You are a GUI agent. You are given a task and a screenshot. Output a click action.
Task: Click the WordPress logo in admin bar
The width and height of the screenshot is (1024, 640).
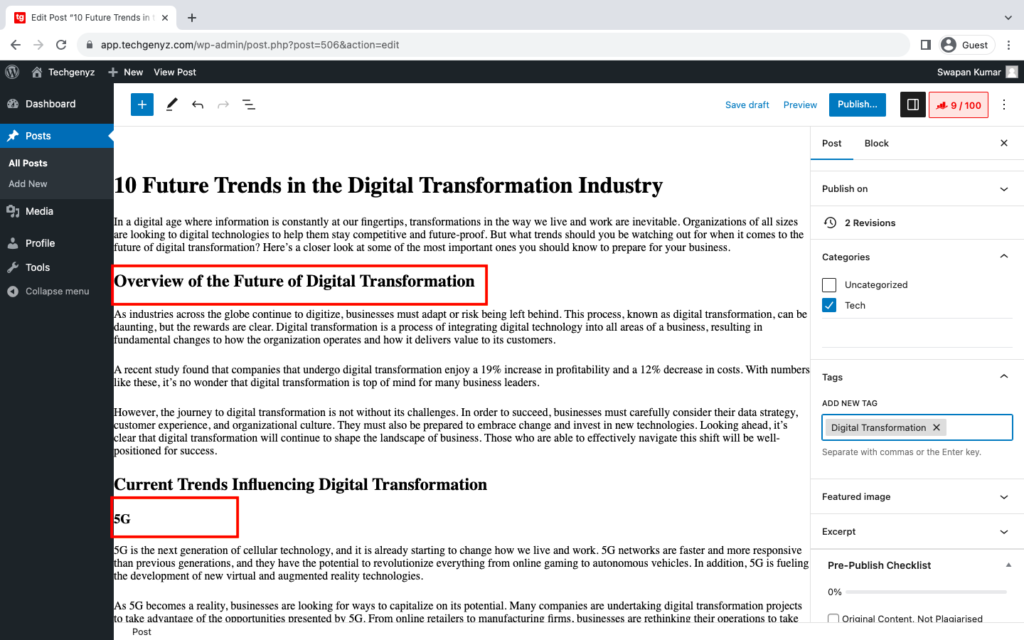pyautogui.click(x=12, y=72)
